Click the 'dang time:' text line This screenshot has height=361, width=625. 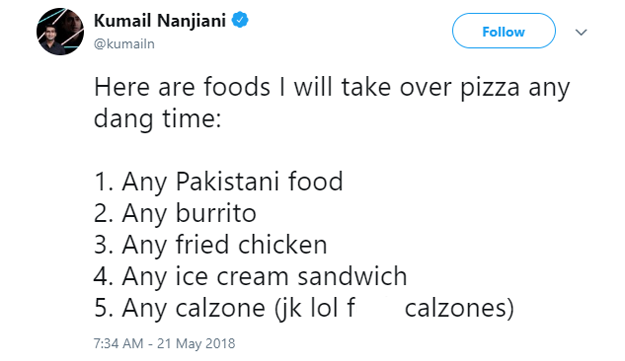pyautogui.click(x=157, y=118)
